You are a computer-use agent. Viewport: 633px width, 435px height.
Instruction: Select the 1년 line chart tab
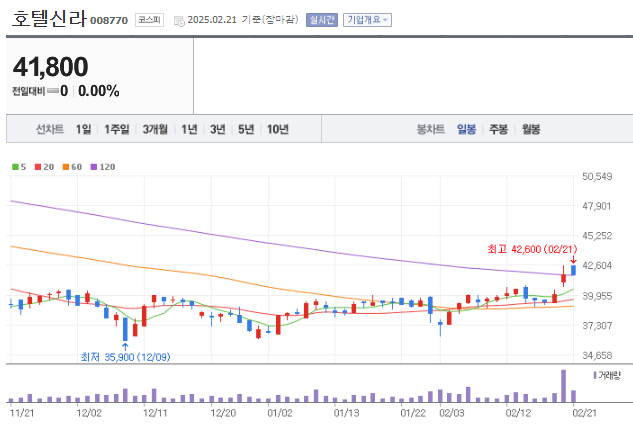[189, 129]
